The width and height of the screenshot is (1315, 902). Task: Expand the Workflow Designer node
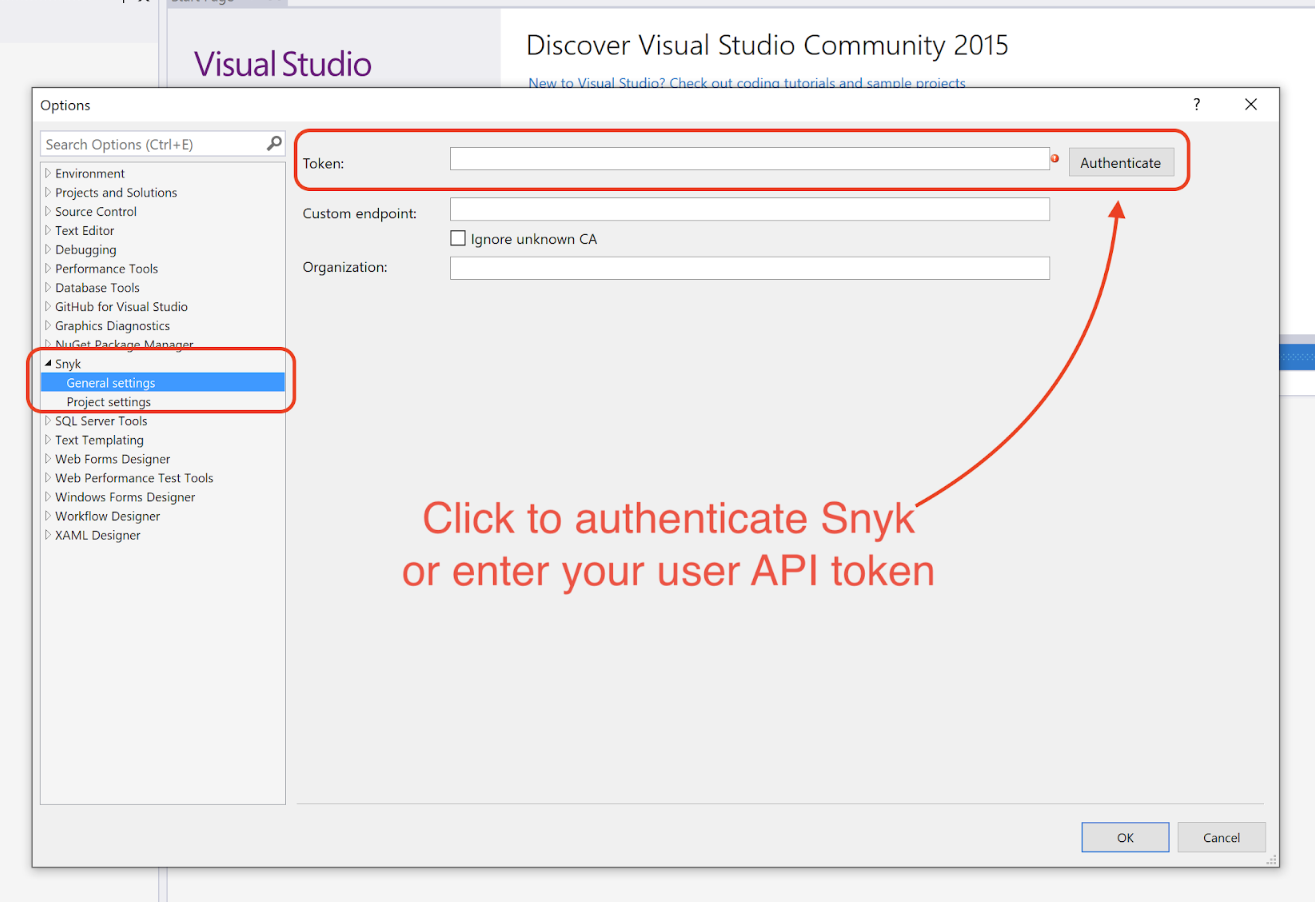click(x=48, y=516)
